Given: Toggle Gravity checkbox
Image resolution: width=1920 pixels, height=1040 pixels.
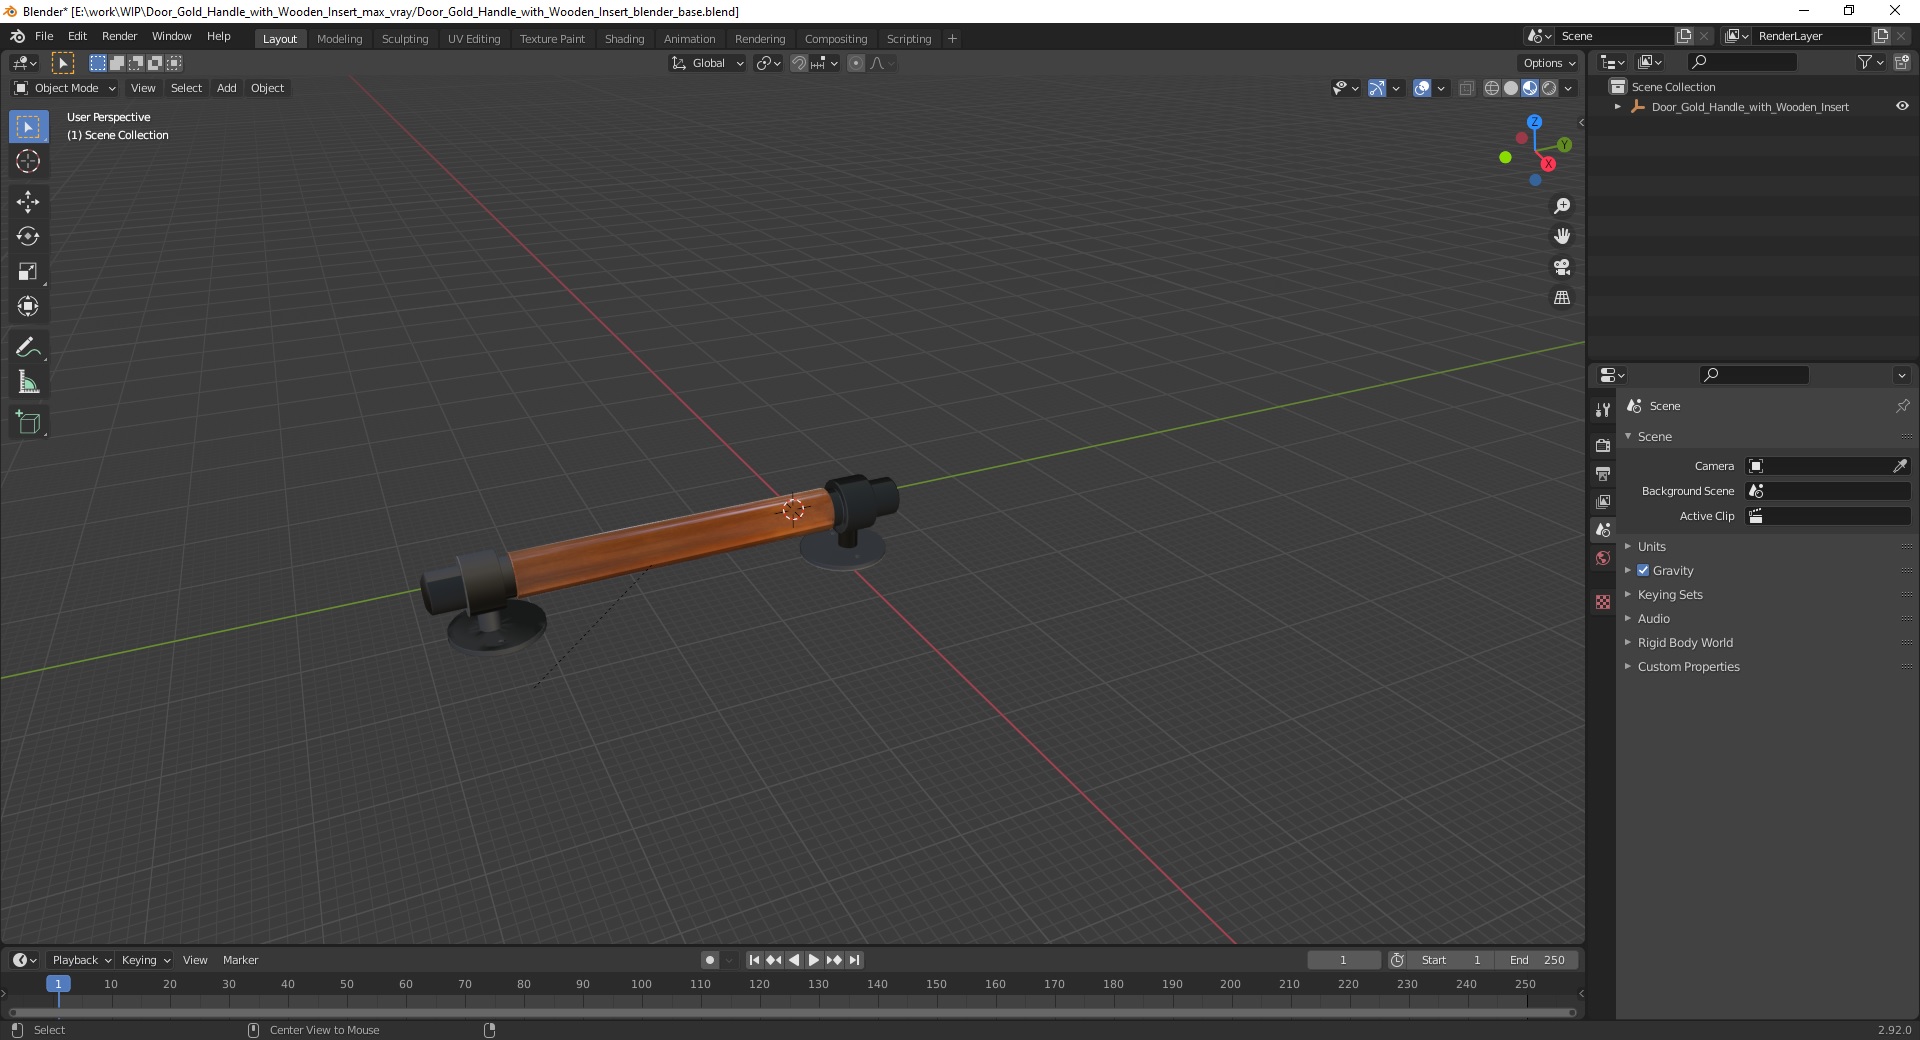Looking at the screenshot, I should [1643, 570].
